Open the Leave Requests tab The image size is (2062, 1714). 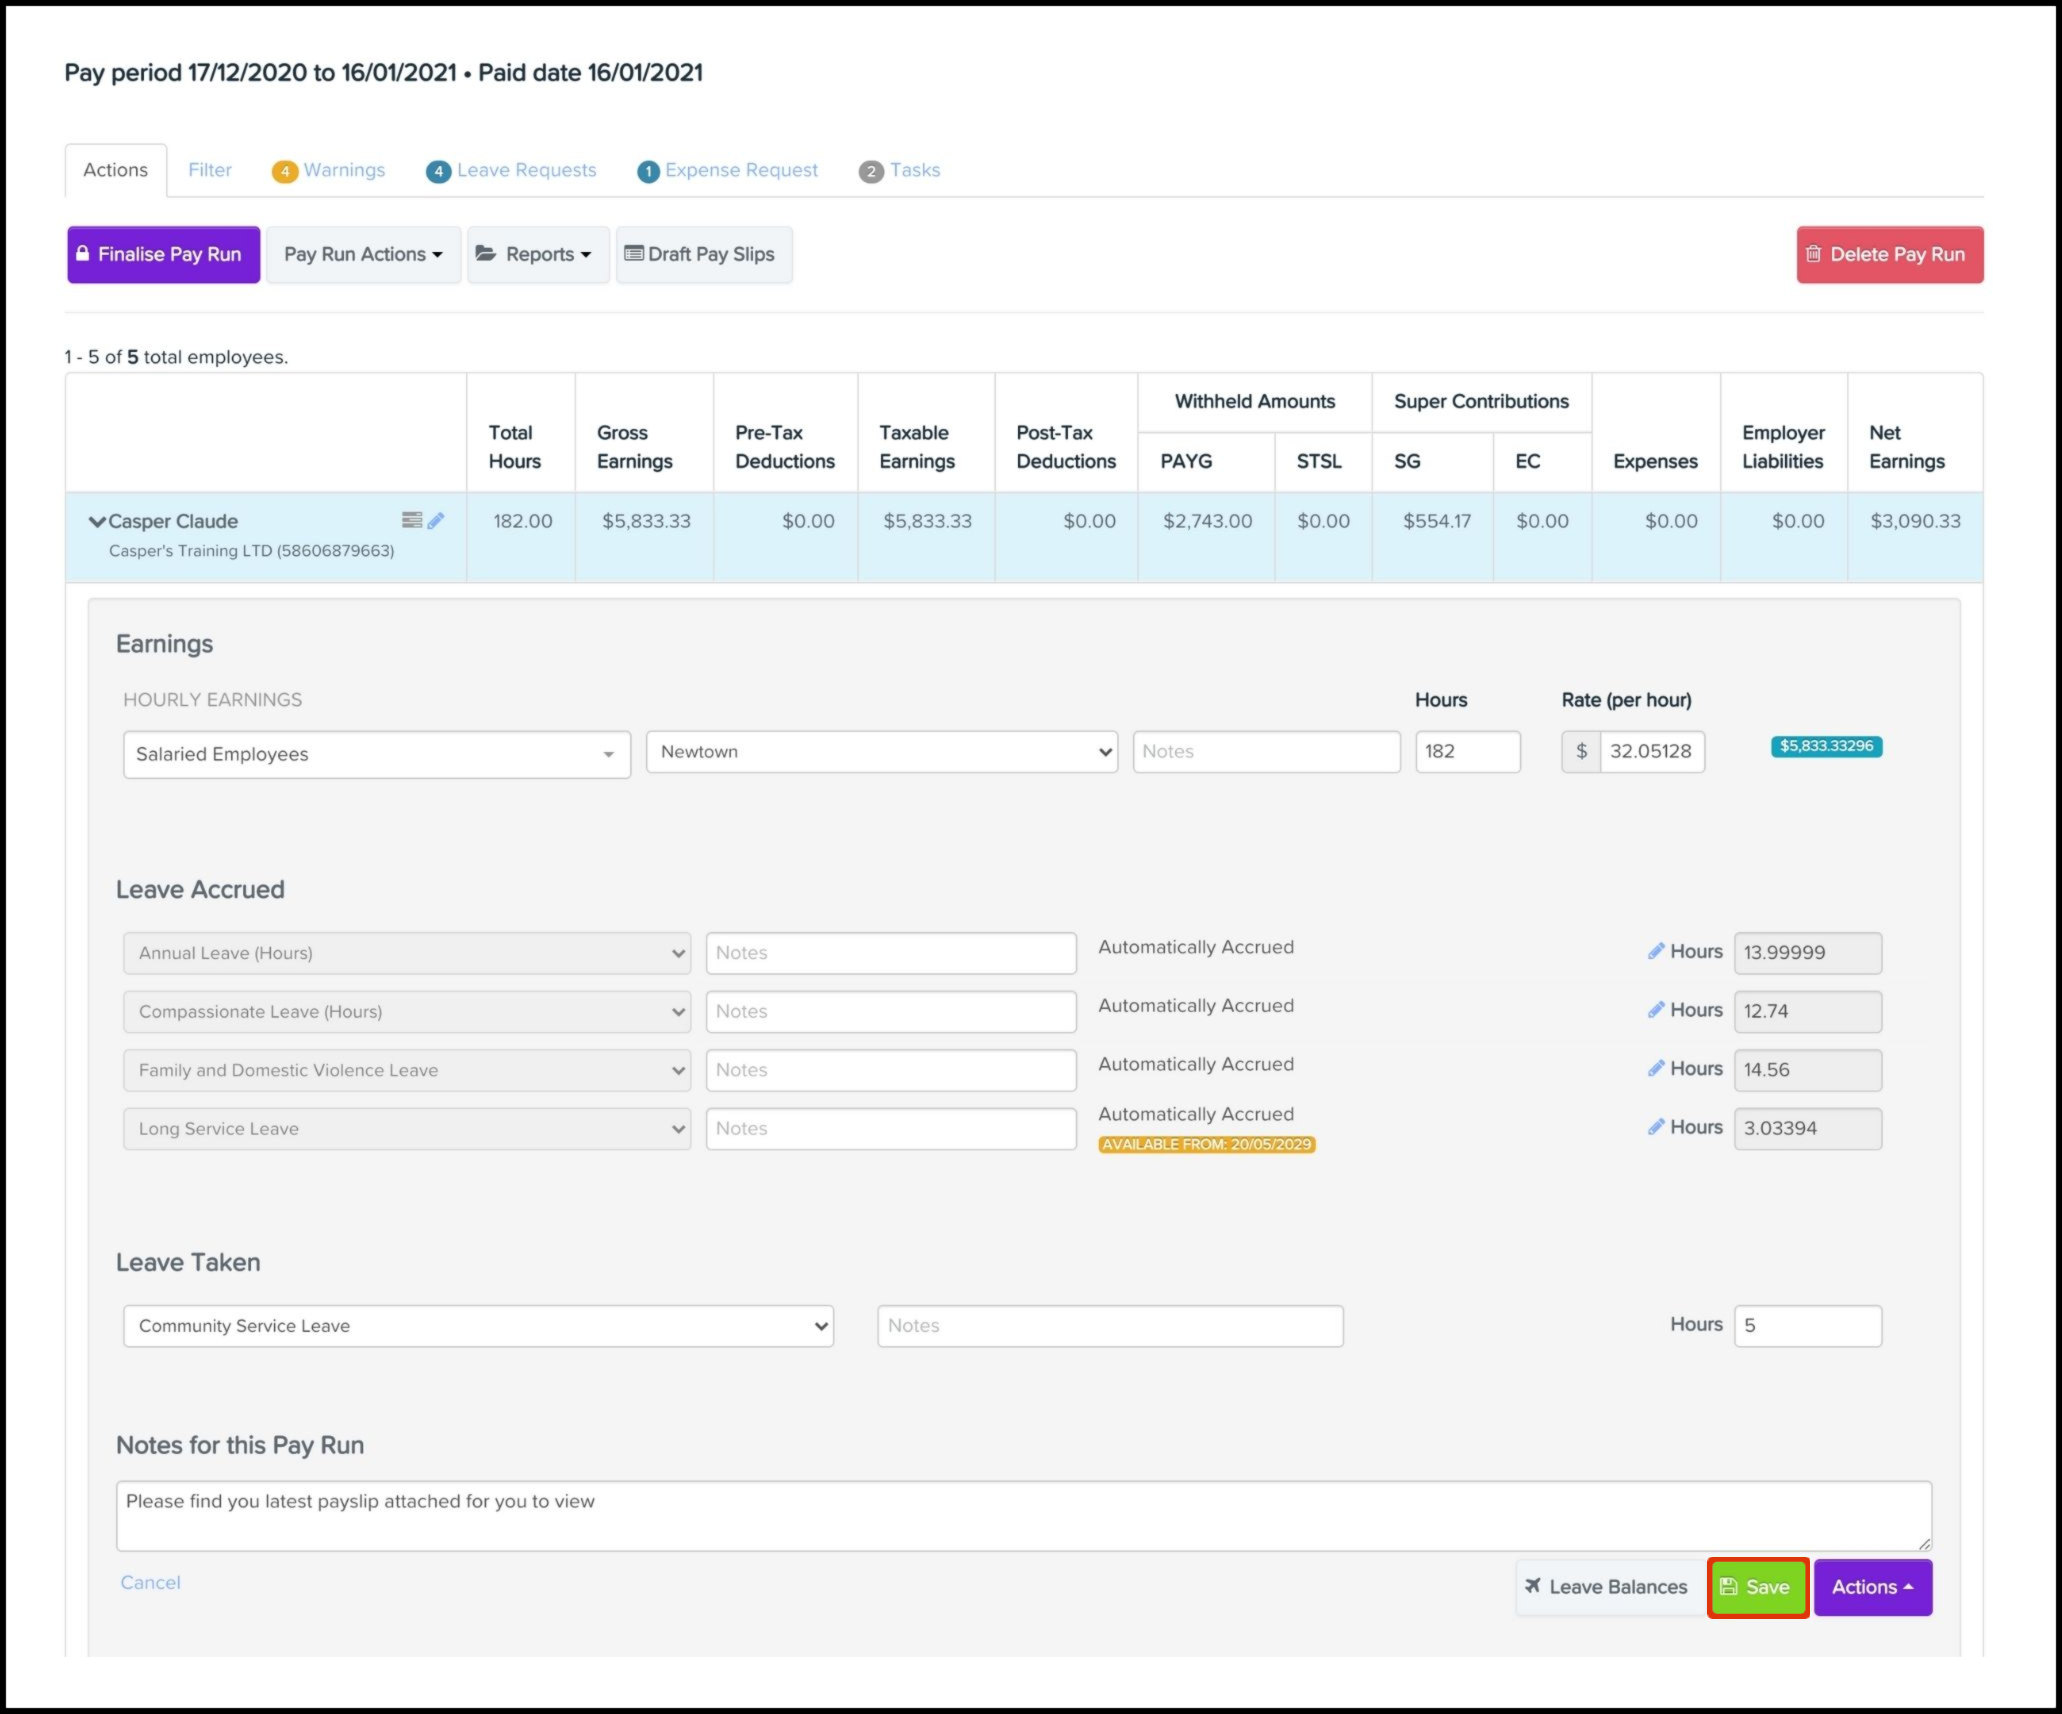tap(513, 170)
